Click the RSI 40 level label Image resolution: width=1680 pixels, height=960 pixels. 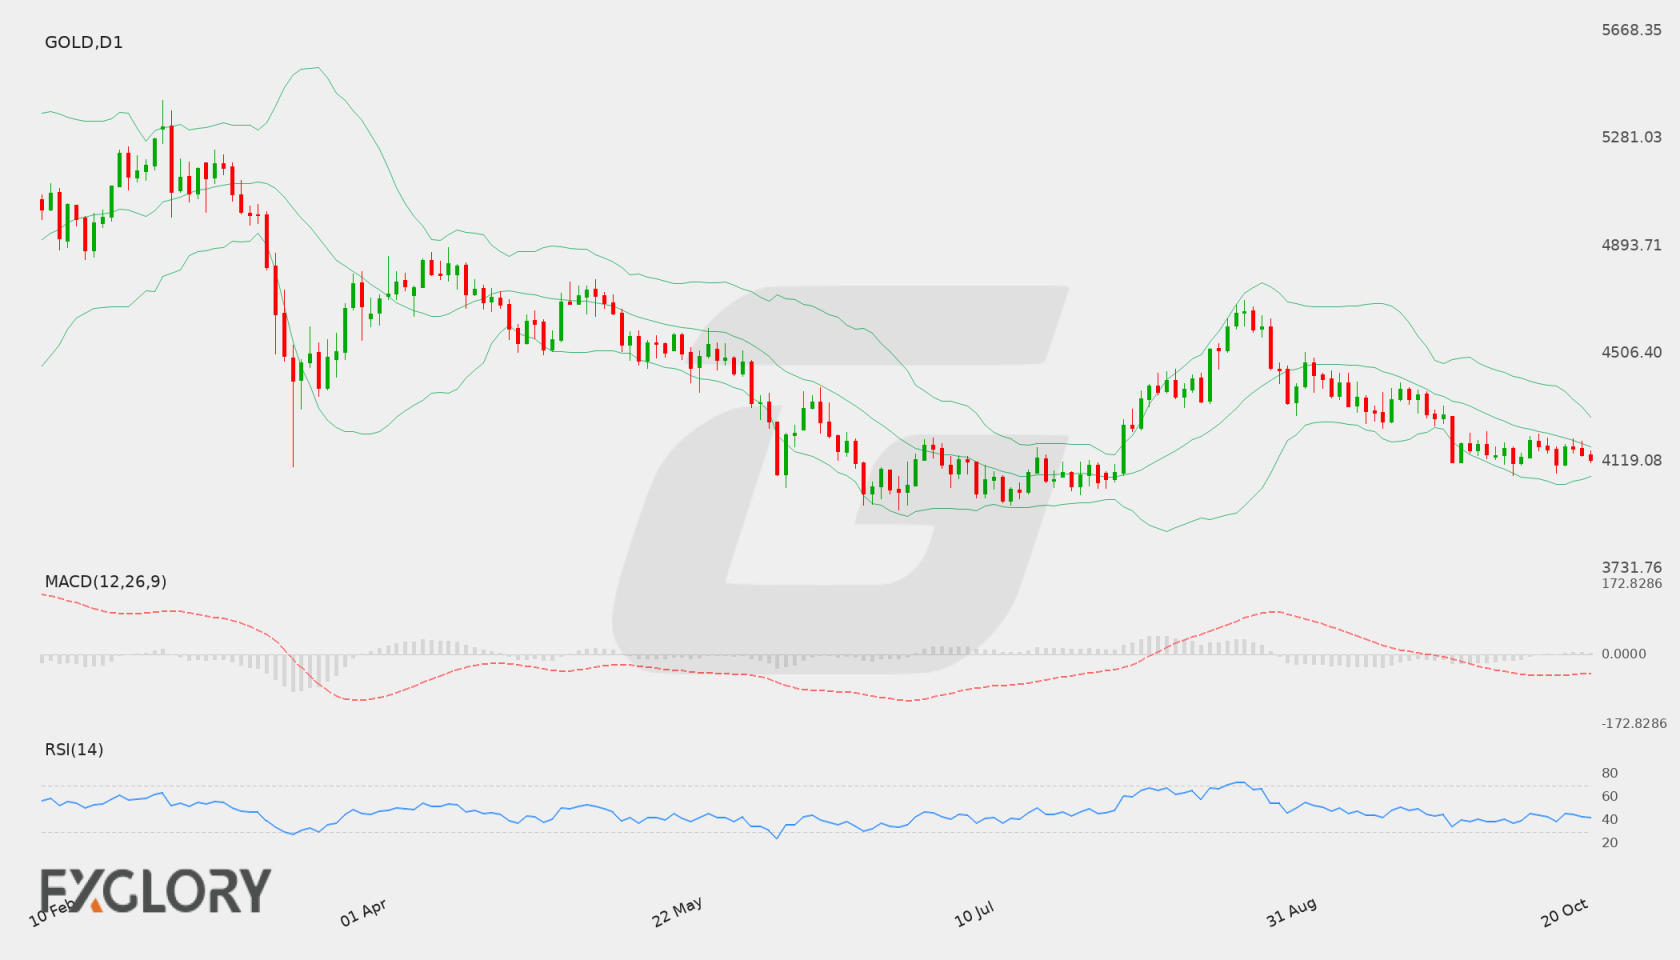[1610, 819]
